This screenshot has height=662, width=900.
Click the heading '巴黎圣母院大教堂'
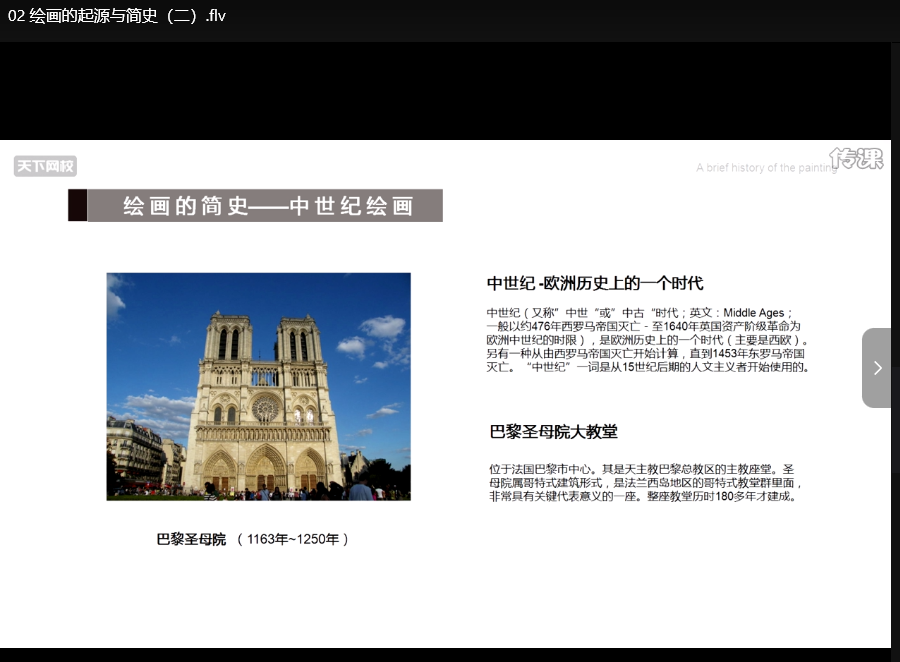coord(553,431)
